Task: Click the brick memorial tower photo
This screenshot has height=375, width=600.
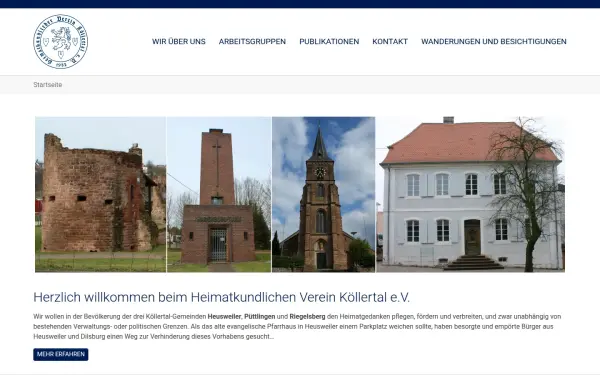Action: [219, 194]
